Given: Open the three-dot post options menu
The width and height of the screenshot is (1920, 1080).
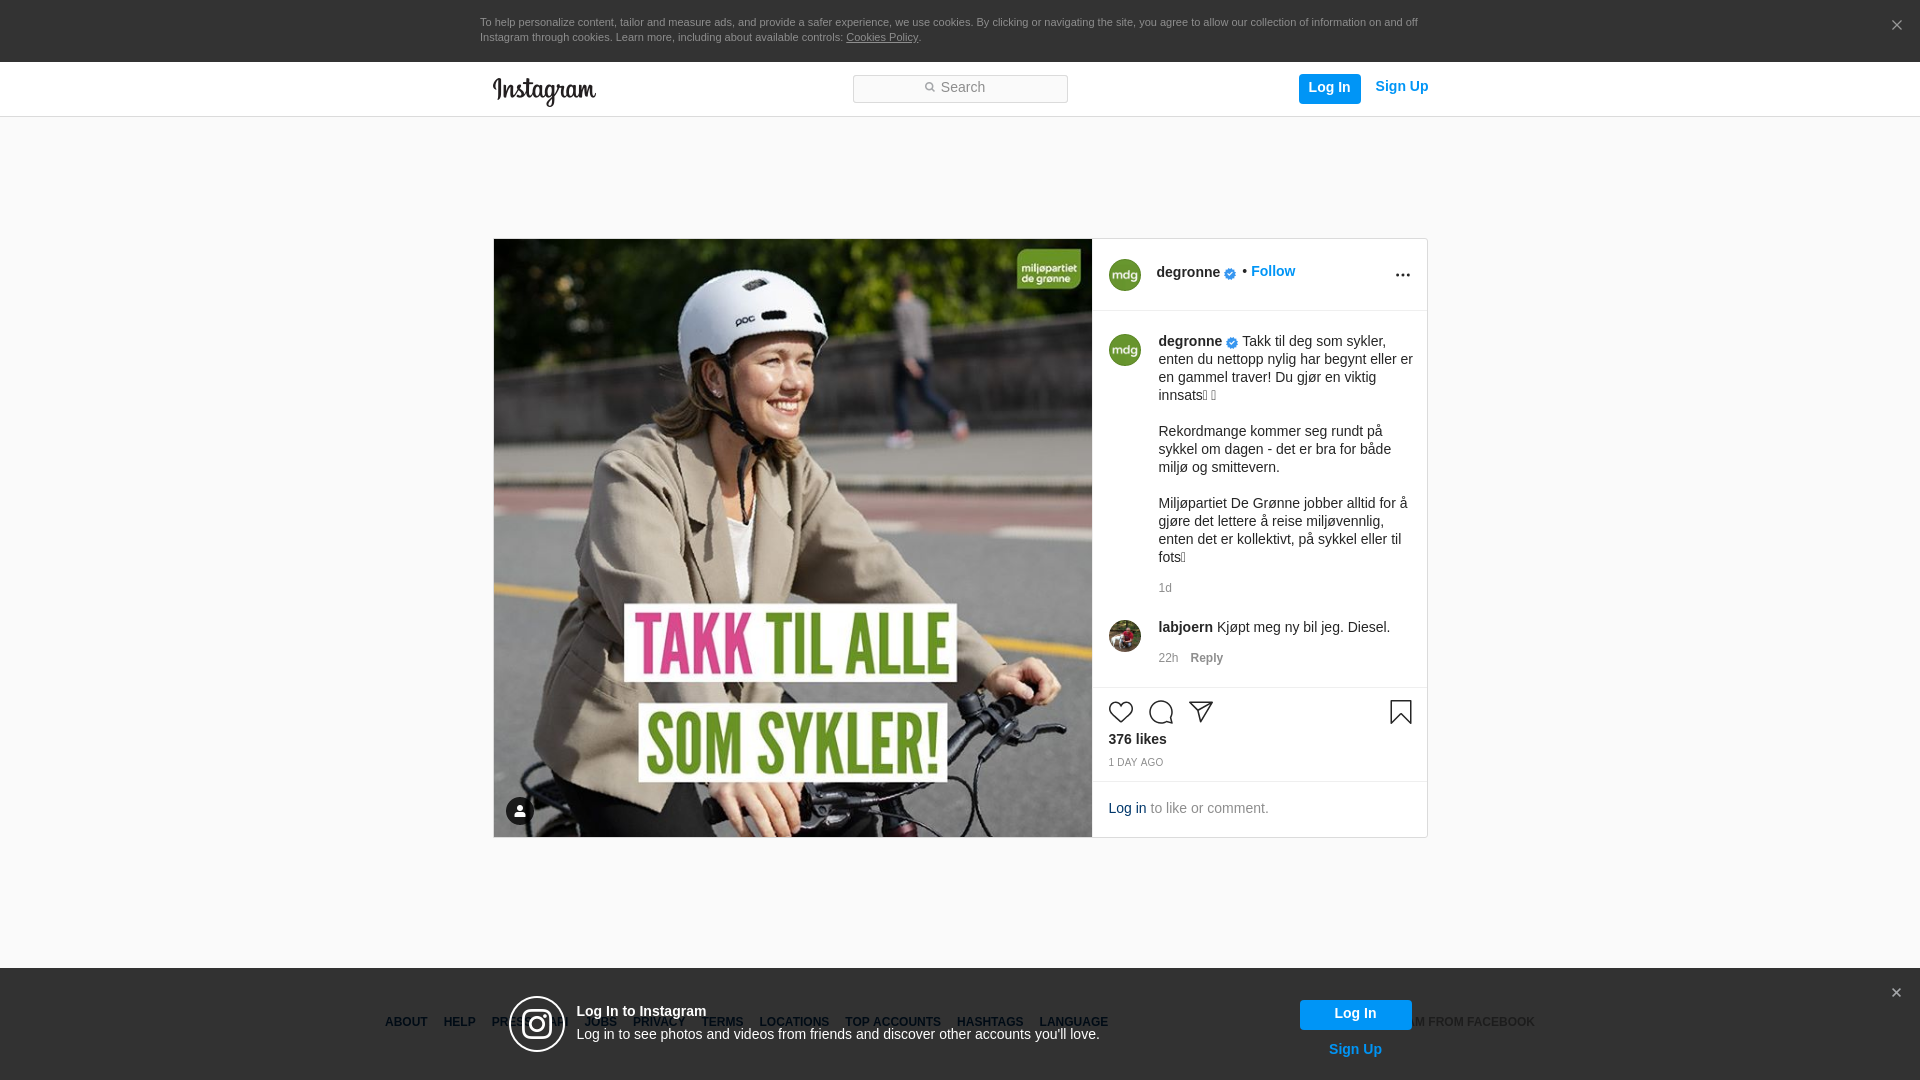Looking at the screenshot, I should (x=1402, y=275).
